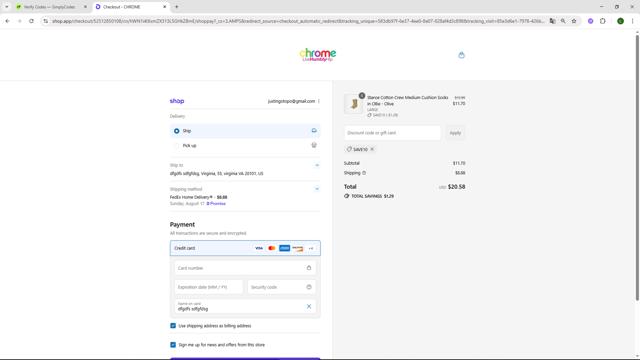The image size is (640, 360).
Task: Click the Discover card icon
Action: click(x=298, y=248)
